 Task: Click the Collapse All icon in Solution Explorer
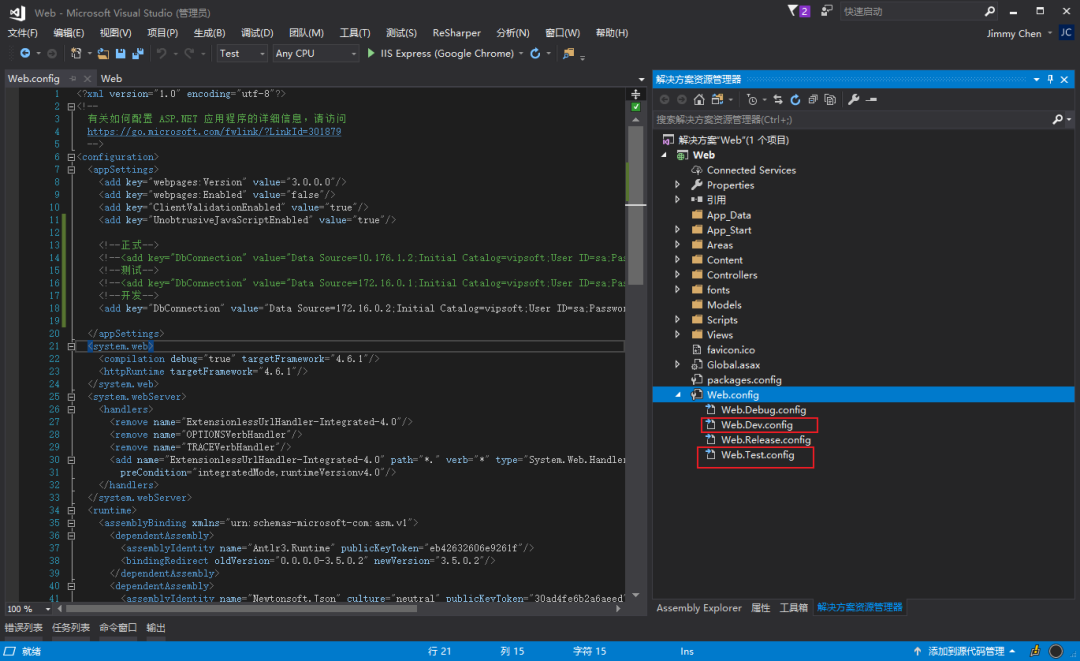(x=813, y=100)
